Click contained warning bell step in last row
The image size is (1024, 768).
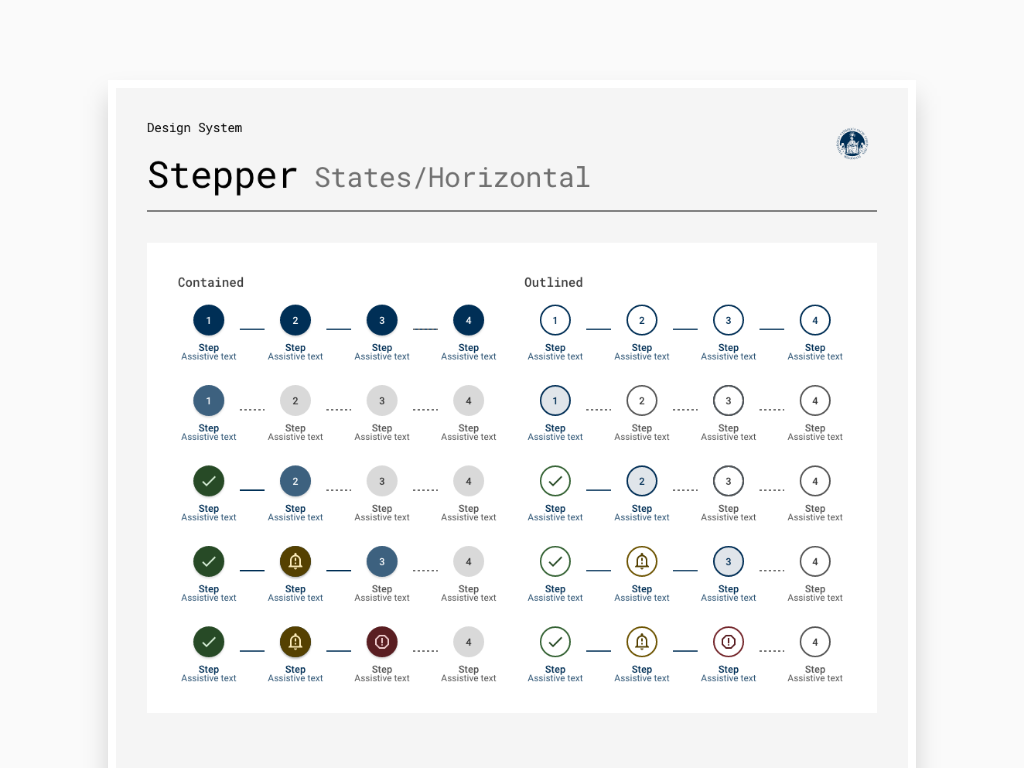(x=295, y=642)
